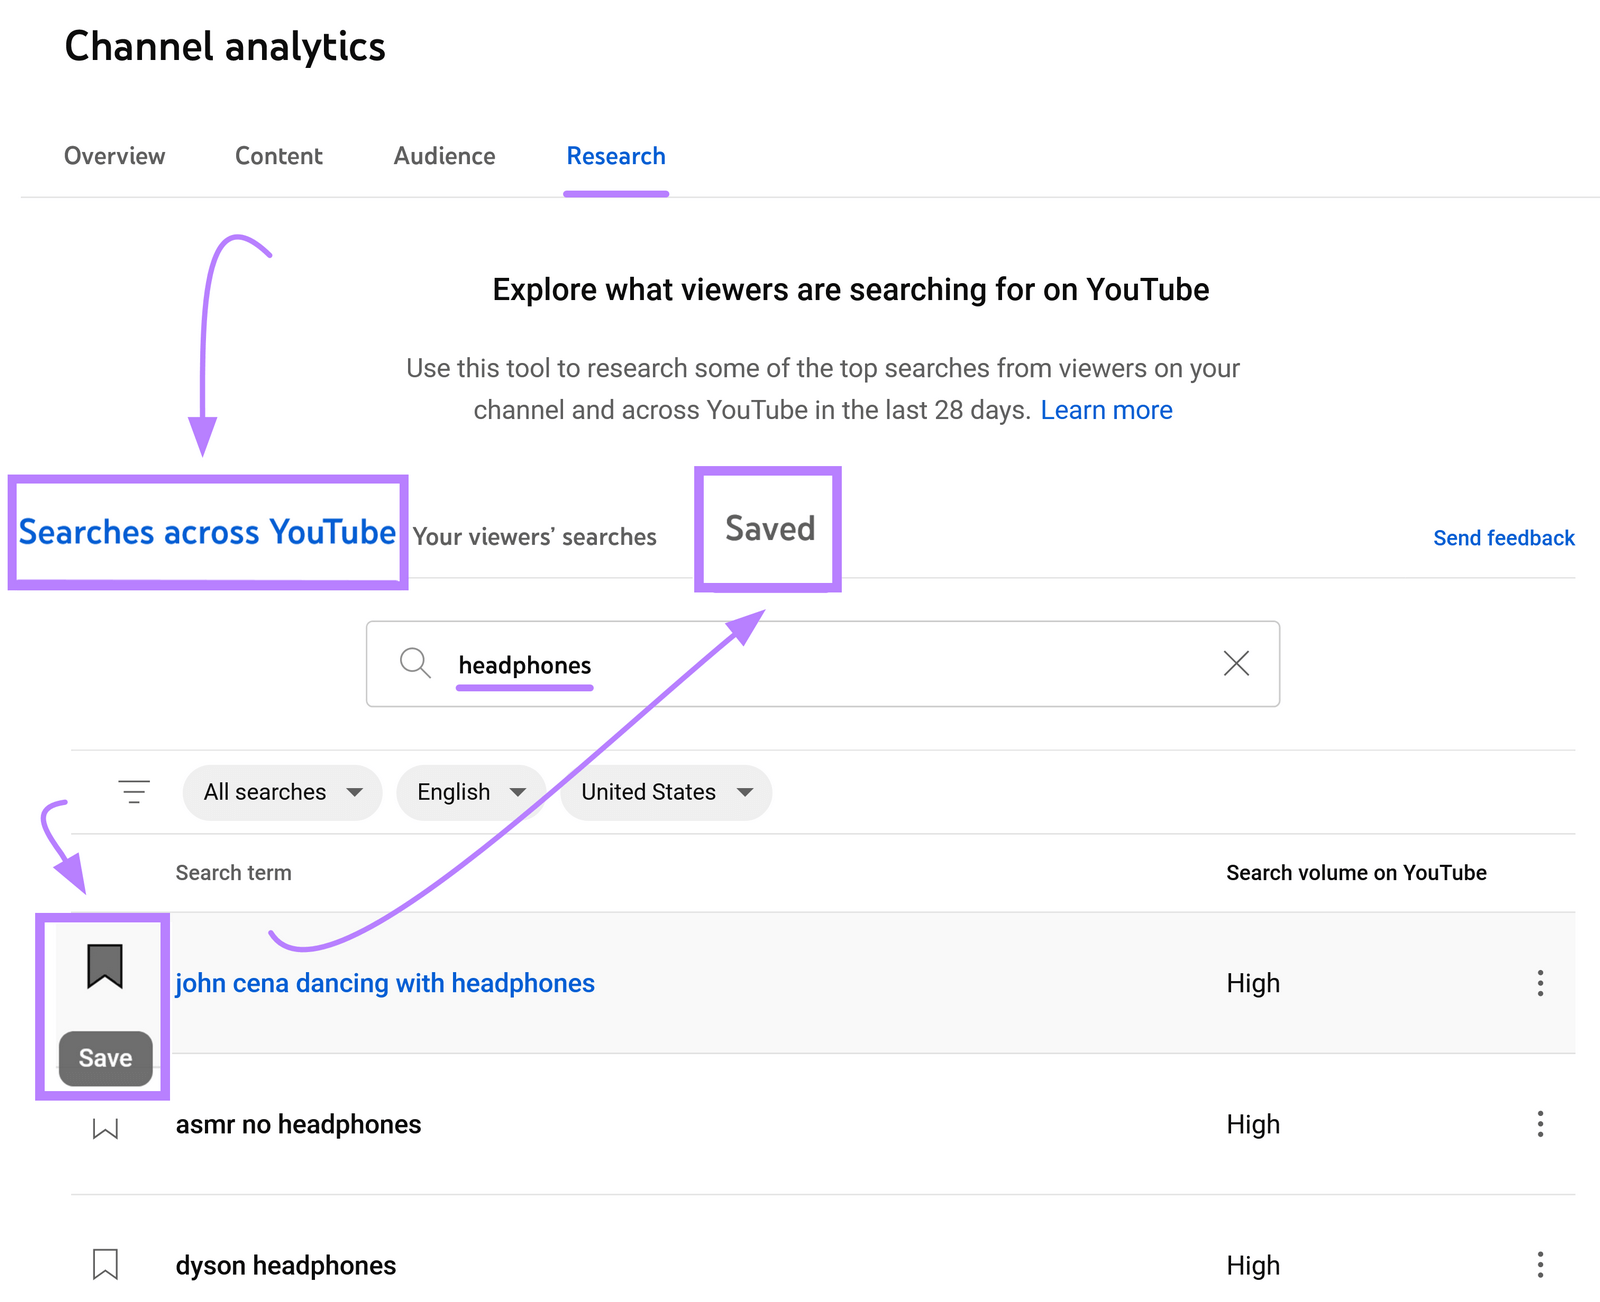Open the three-dot menu for 'dyson headphones'
This screenshot has height=1302, width=1600.
(x=1540, y=1264)
